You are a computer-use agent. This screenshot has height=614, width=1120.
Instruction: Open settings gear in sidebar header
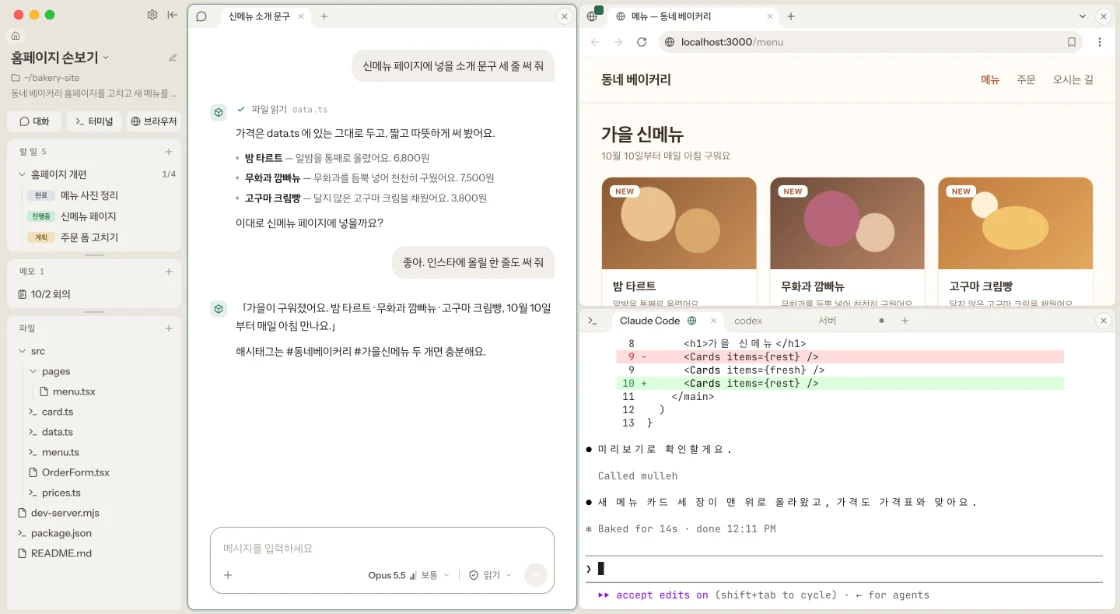[x=152, y=14]
